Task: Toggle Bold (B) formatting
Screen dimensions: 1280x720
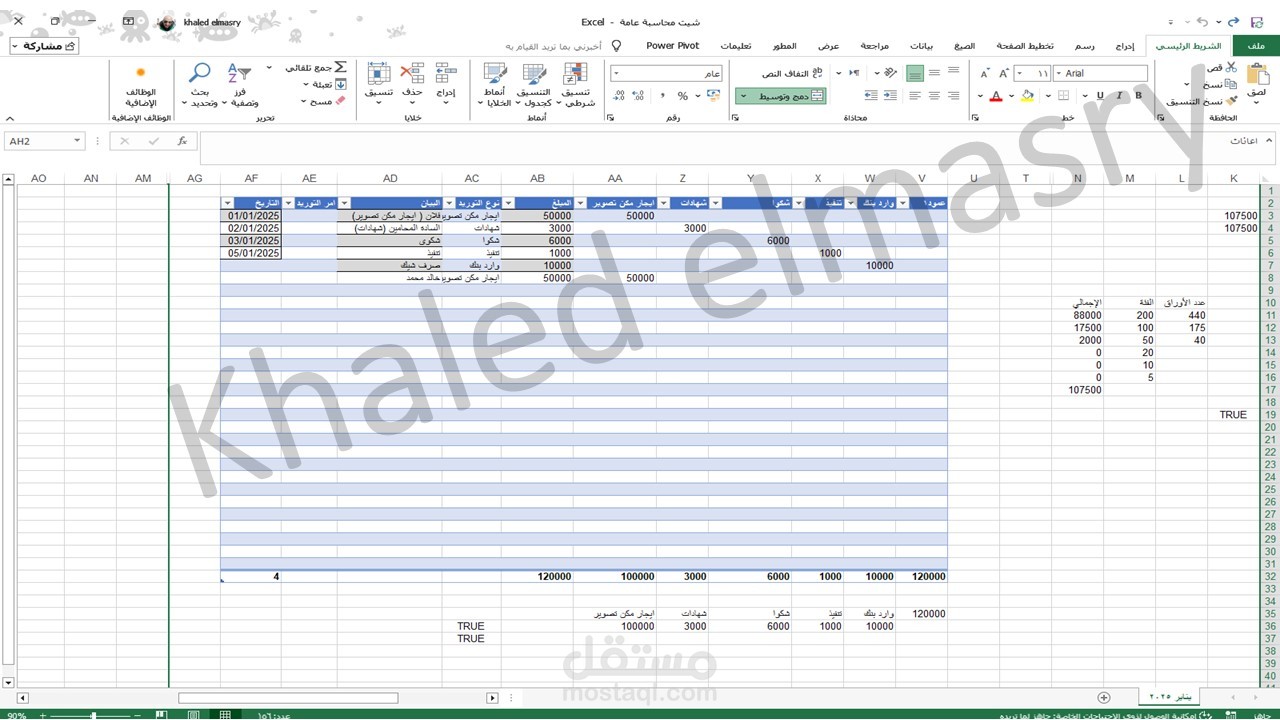Action: click(x=1138, y=96)
